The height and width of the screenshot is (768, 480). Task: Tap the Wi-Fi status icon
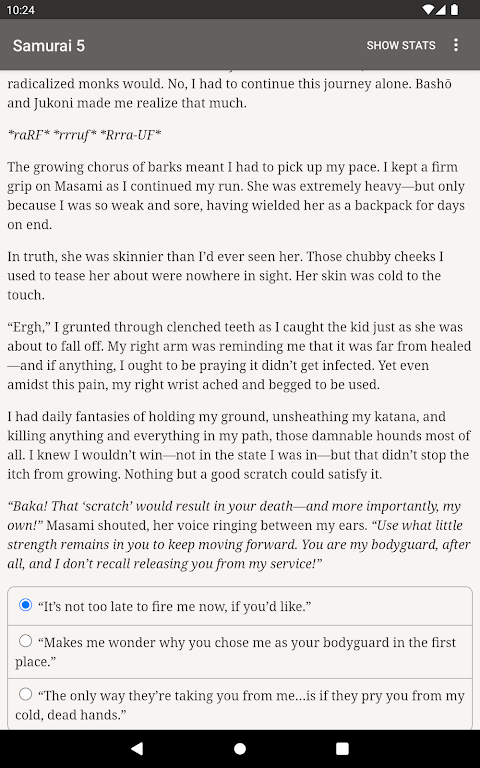[428, 9]
